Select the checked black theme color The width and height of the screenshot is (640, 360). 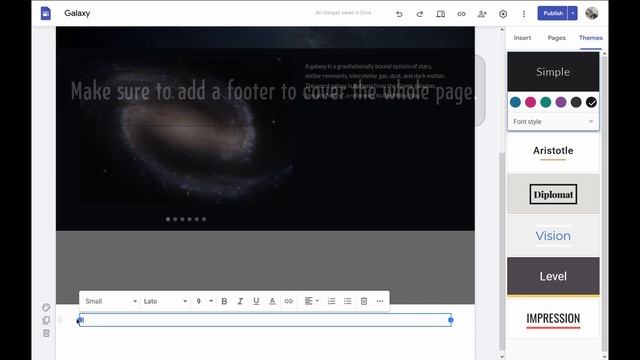point(591,102)
